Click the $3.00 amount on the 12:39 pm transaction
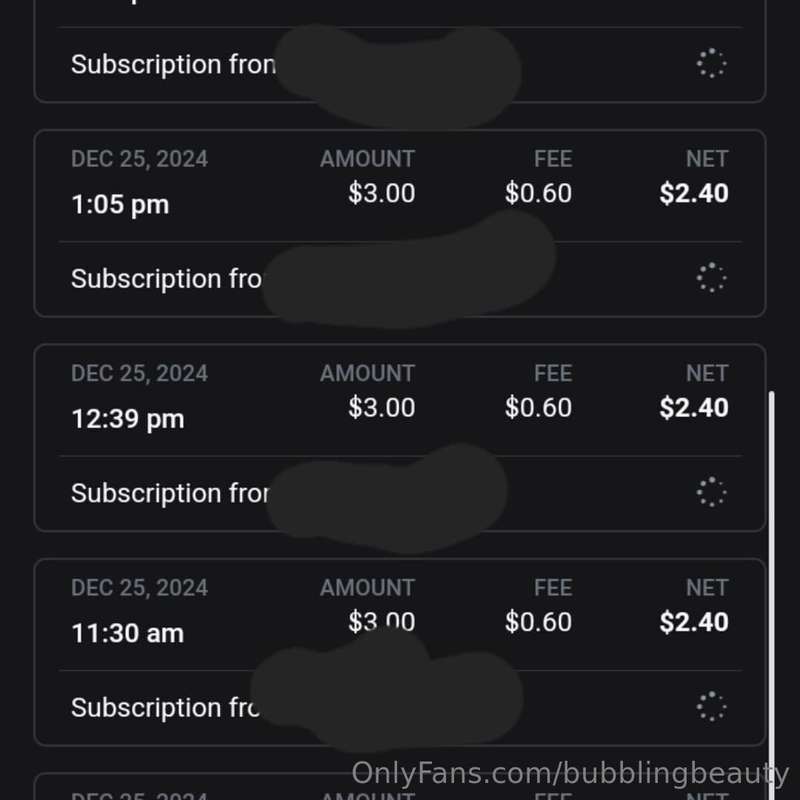Image resolution: width=800 pixels, height=800 pixels. 381,407
